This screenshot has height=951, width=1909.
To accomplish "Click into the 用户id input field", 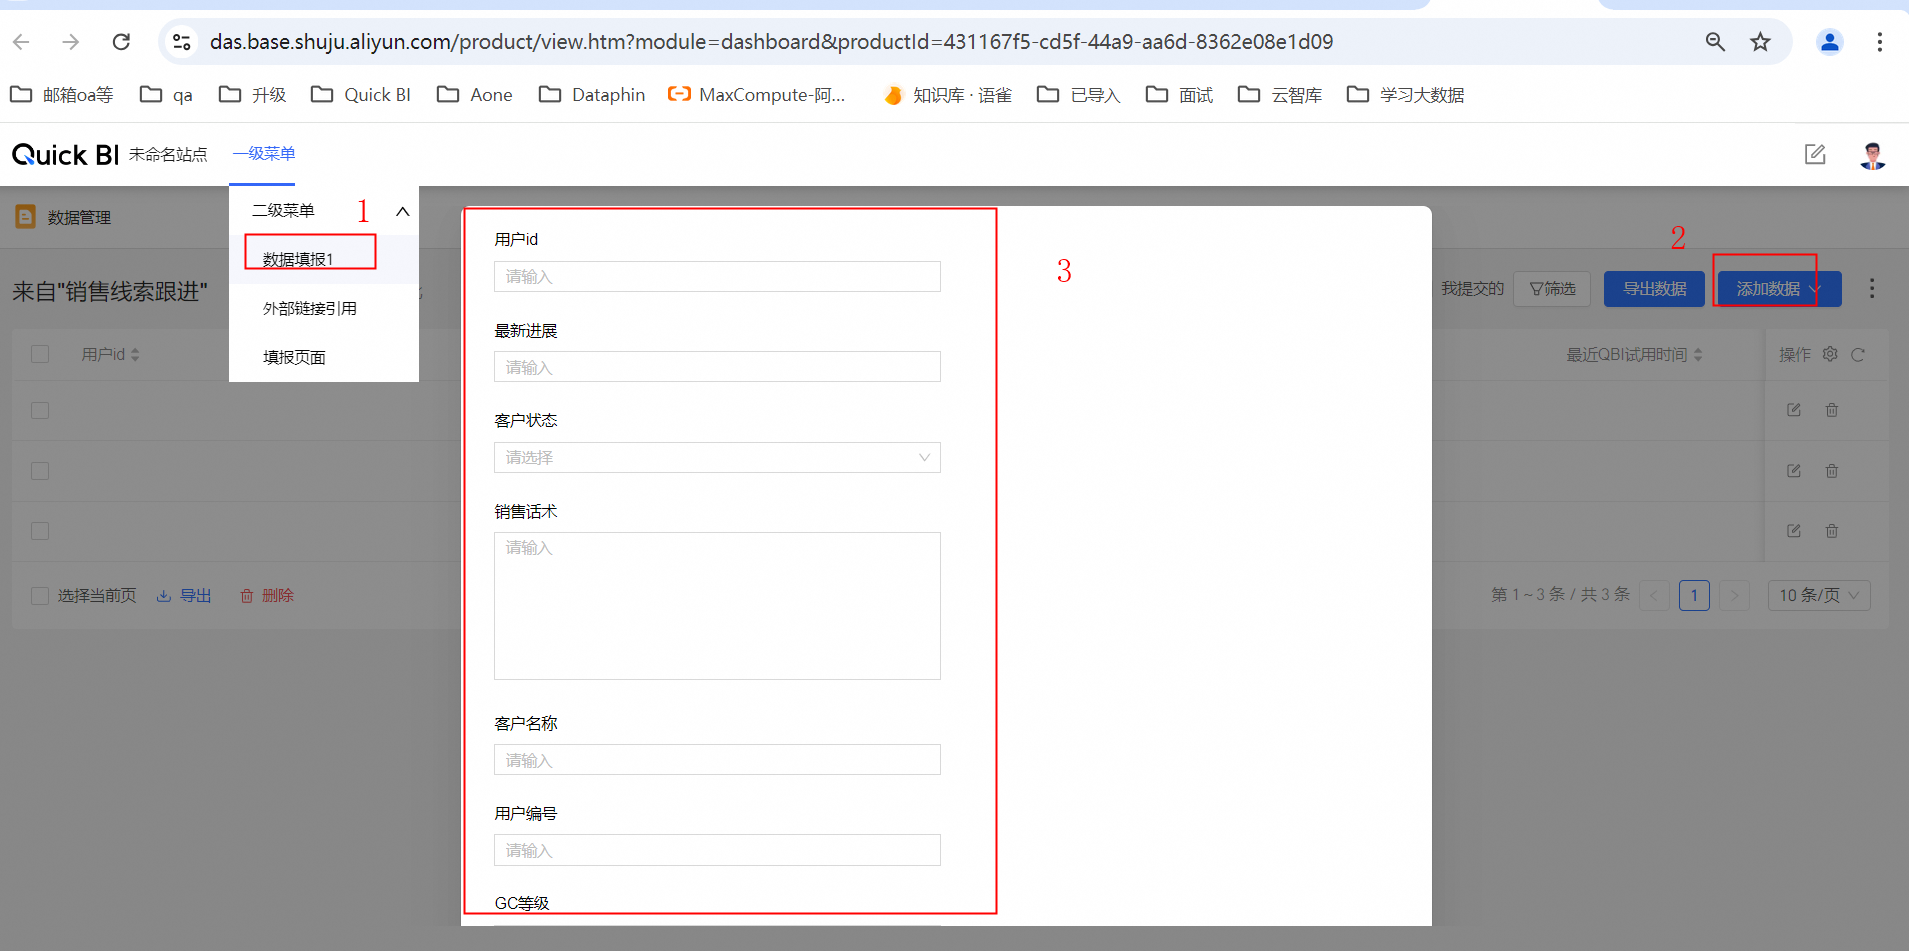I will pos(717,277).
